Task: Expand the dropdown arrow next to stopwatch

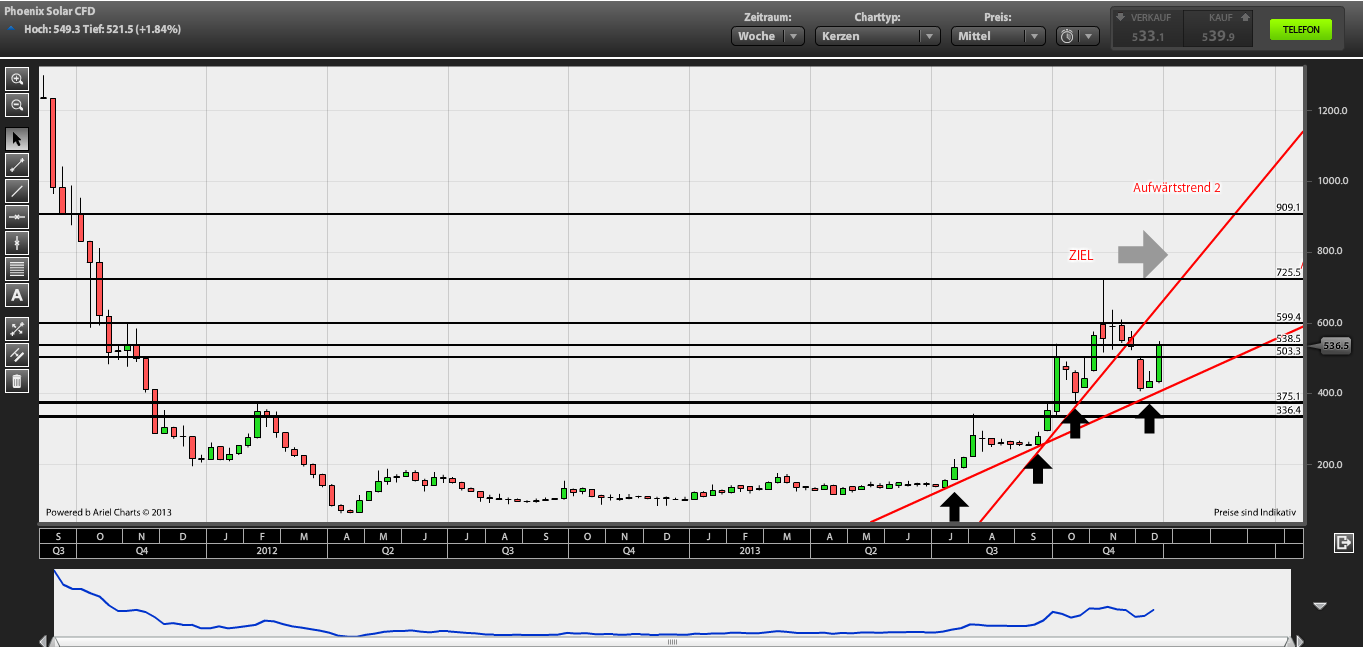Action: pyautogui.click(x=1089, y=36)
